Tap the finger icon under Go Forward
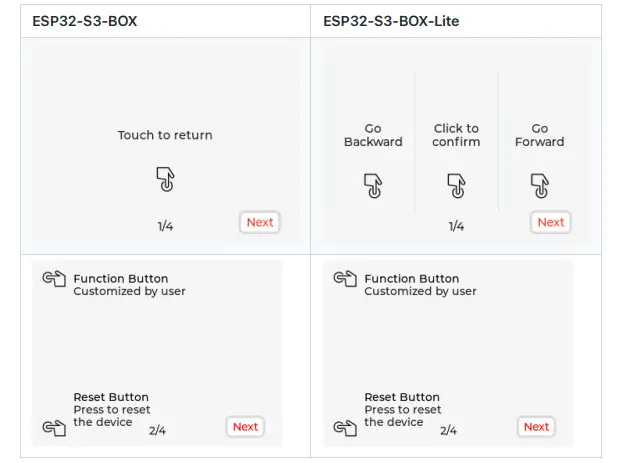618x463 pixels. tap(539, 186)
